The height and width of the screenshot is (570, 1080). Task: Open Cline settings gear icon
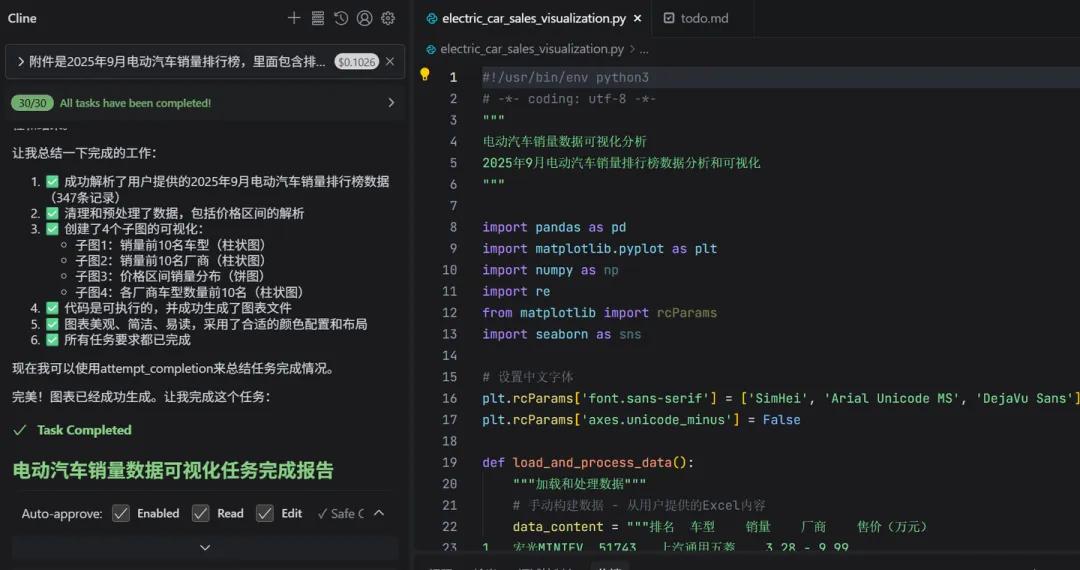click(388, 19)
